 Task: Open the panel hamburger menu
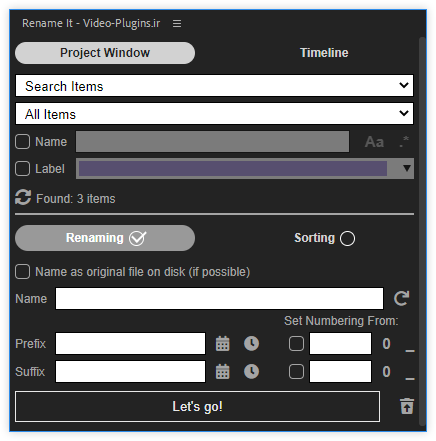(177, 23)
